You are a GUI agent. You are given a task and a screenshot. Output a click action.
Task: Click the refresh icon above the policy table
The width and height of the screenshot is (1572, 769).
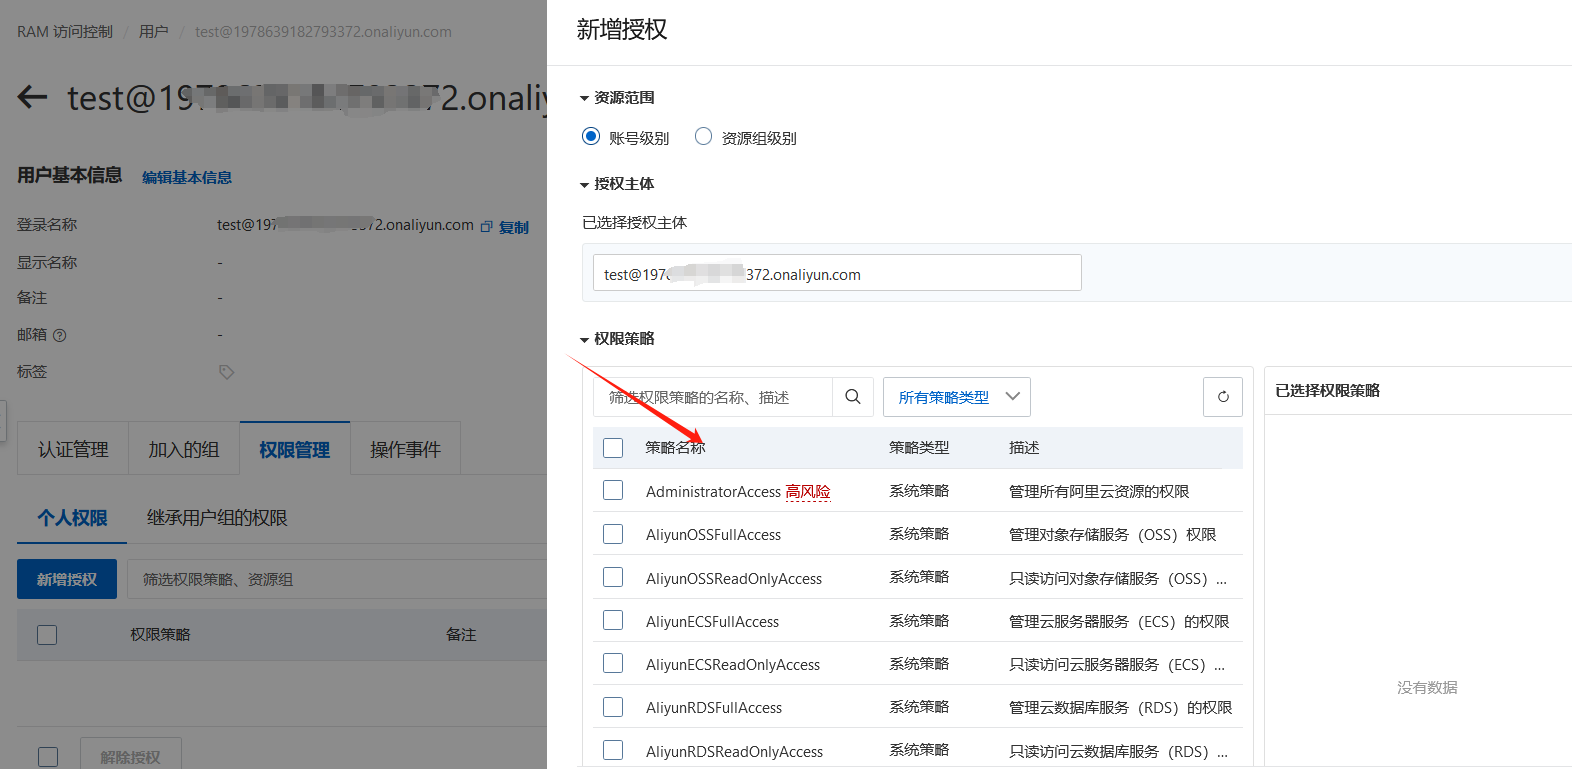click(1223, 397)
